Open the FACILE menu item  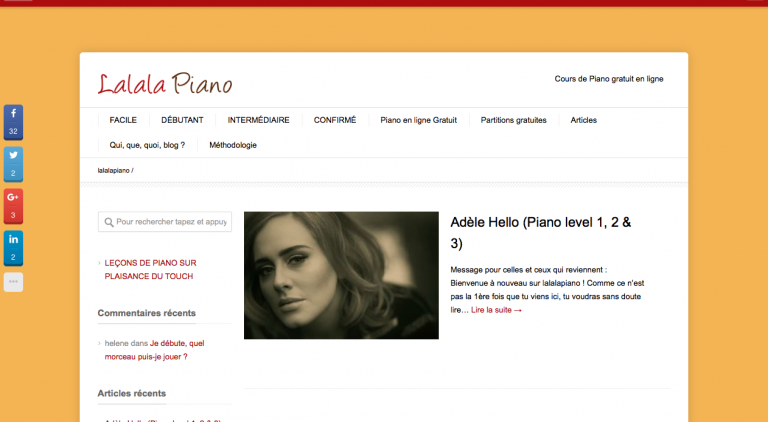[x=123, y=120]
